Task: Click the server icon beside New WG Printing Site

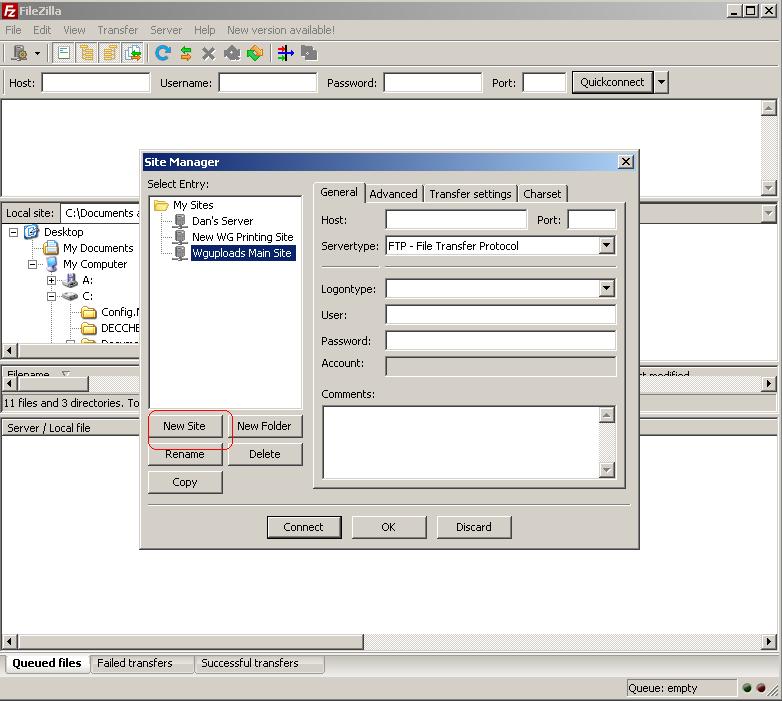Action: point(180,237)
